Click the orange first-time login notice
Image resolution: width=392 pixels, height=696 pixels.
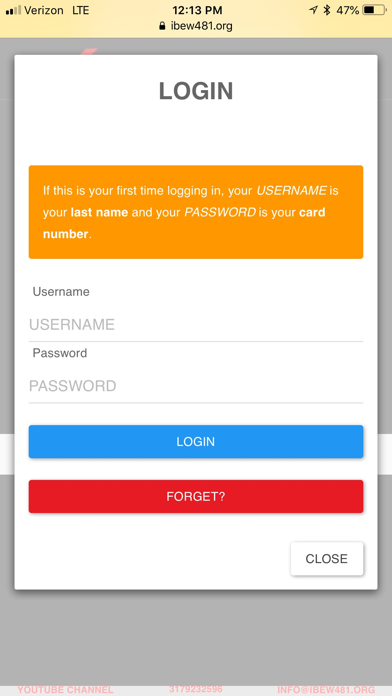pos(196,212)
